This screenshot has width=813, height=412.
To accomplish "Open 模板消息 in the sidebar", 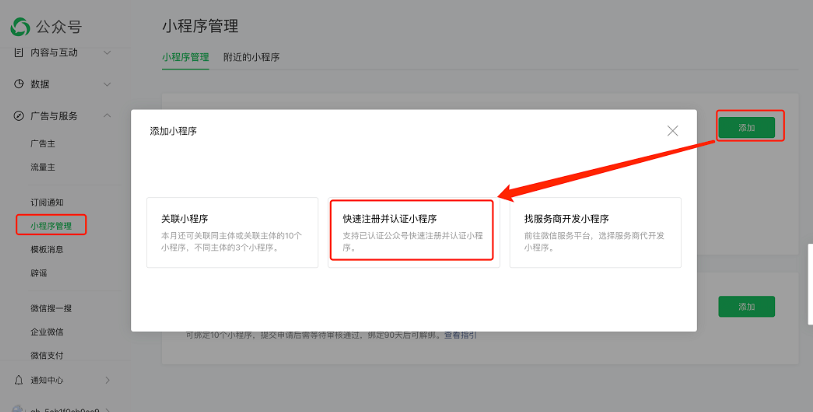I will pyautogui.click(x=47, y=249).
